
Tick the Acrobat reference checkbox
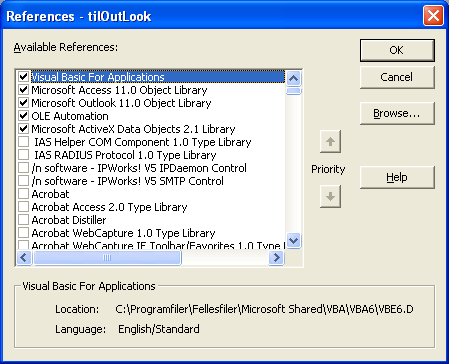tap(23, 194)
